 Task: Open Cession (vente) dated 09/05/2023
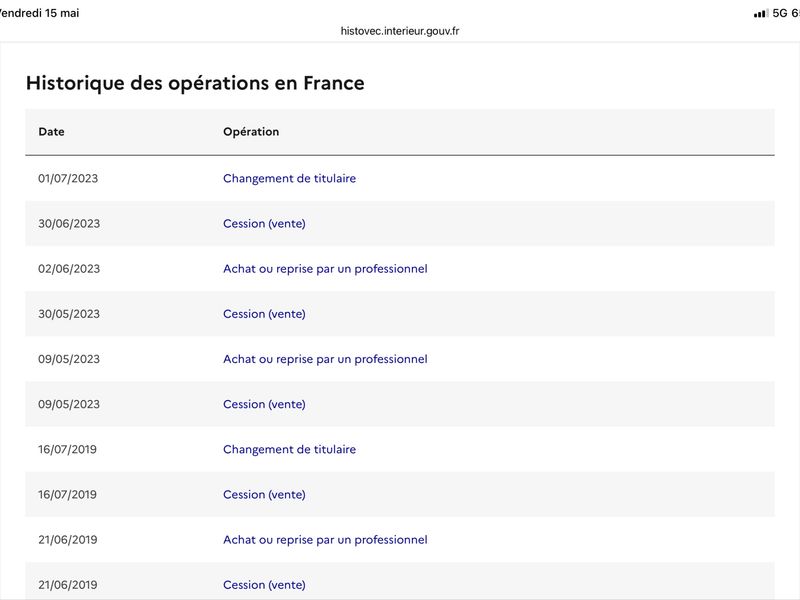point(264,404)
